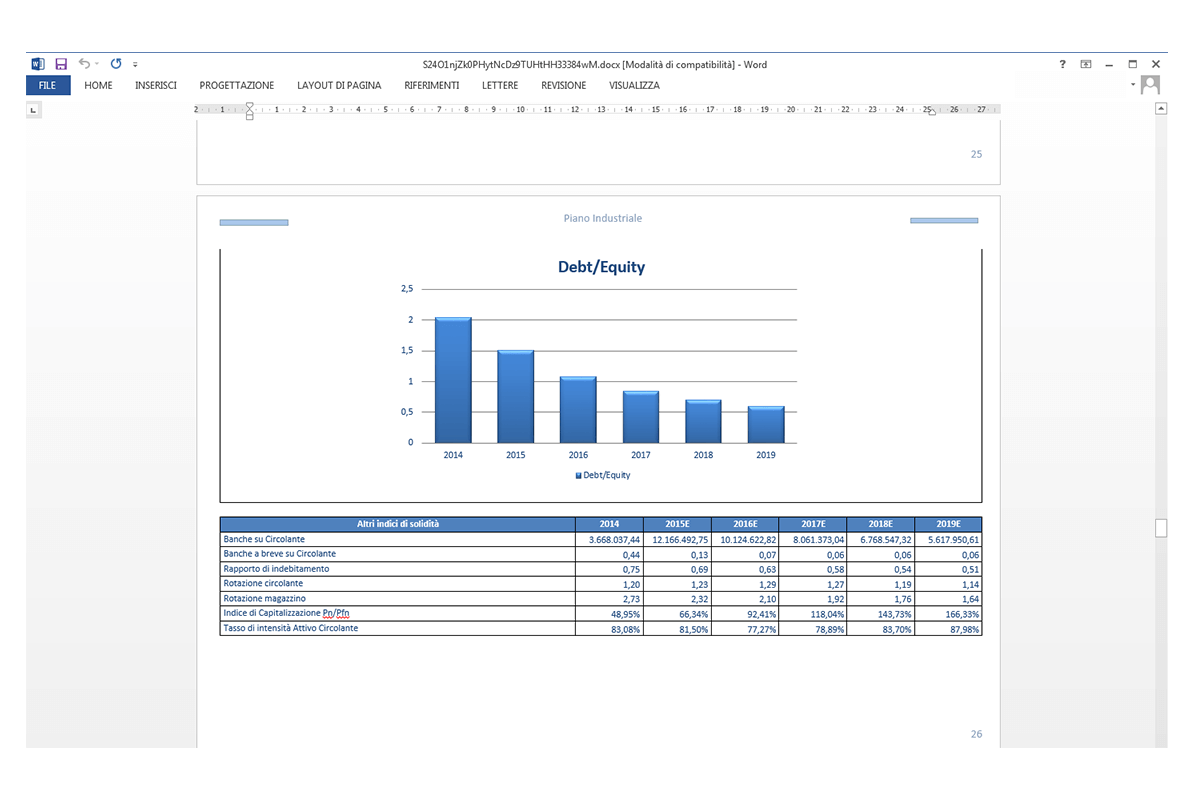The image size is (1193, 800).
Task: Click page number 26 in the footer
Action: [x=976, y=734]
